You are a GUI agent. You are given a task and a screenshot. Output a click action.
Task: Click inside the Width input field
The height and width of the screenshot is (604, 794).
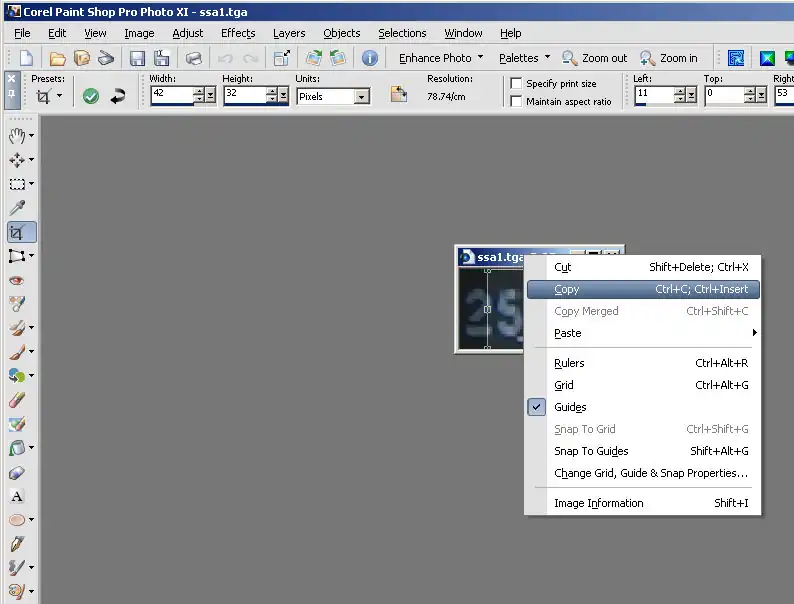pos(171,95)
